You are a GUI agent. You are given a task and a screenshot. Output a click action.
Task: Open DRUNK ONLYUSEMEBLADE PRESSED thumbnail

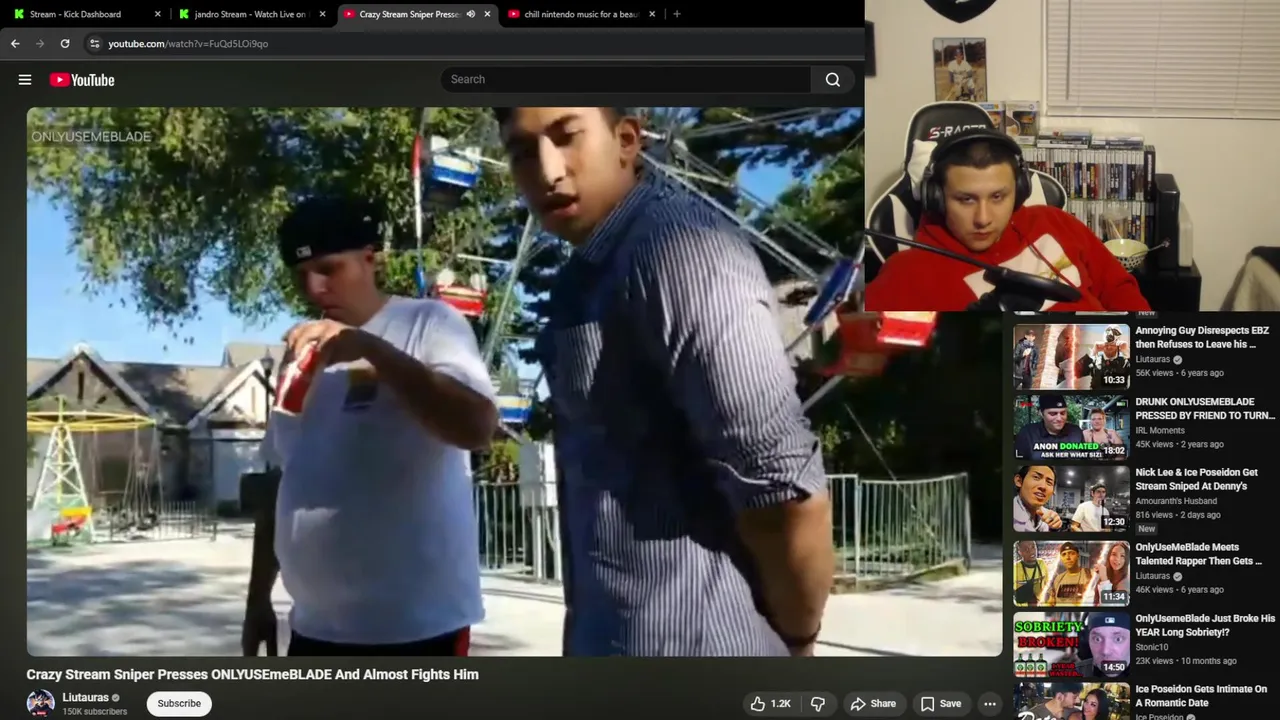click(1071, 427)
